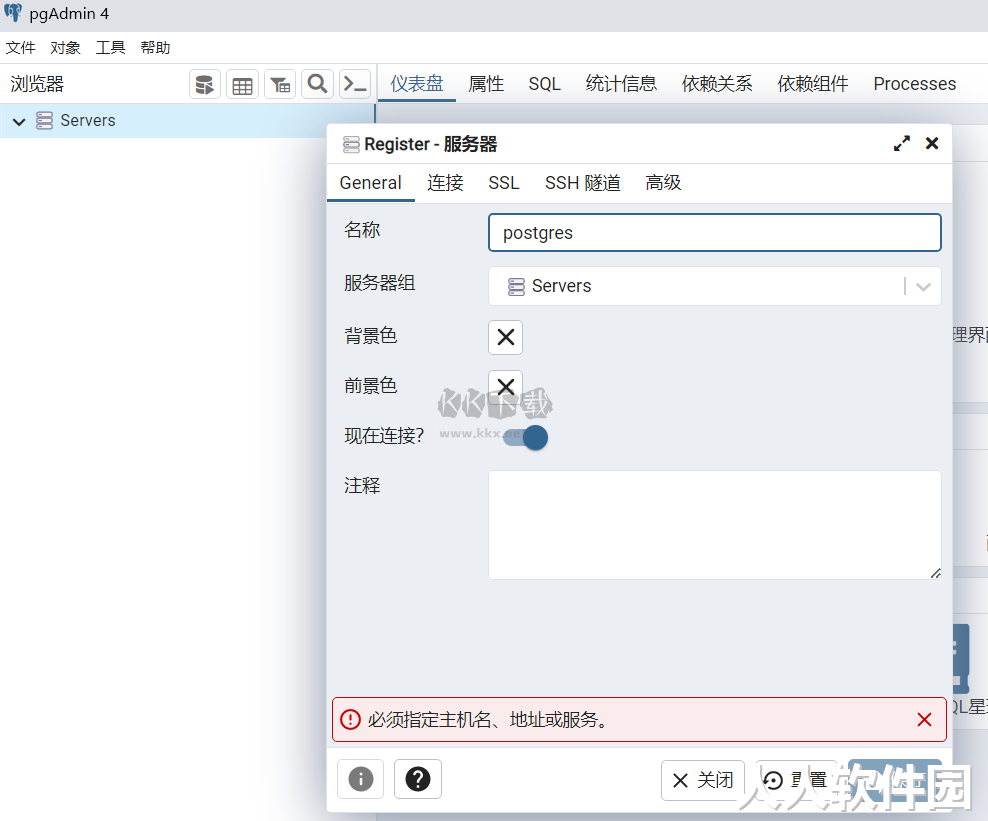Open the Search Objects magnifier icon
Screen dimensions: 988x821
[318, 84]
